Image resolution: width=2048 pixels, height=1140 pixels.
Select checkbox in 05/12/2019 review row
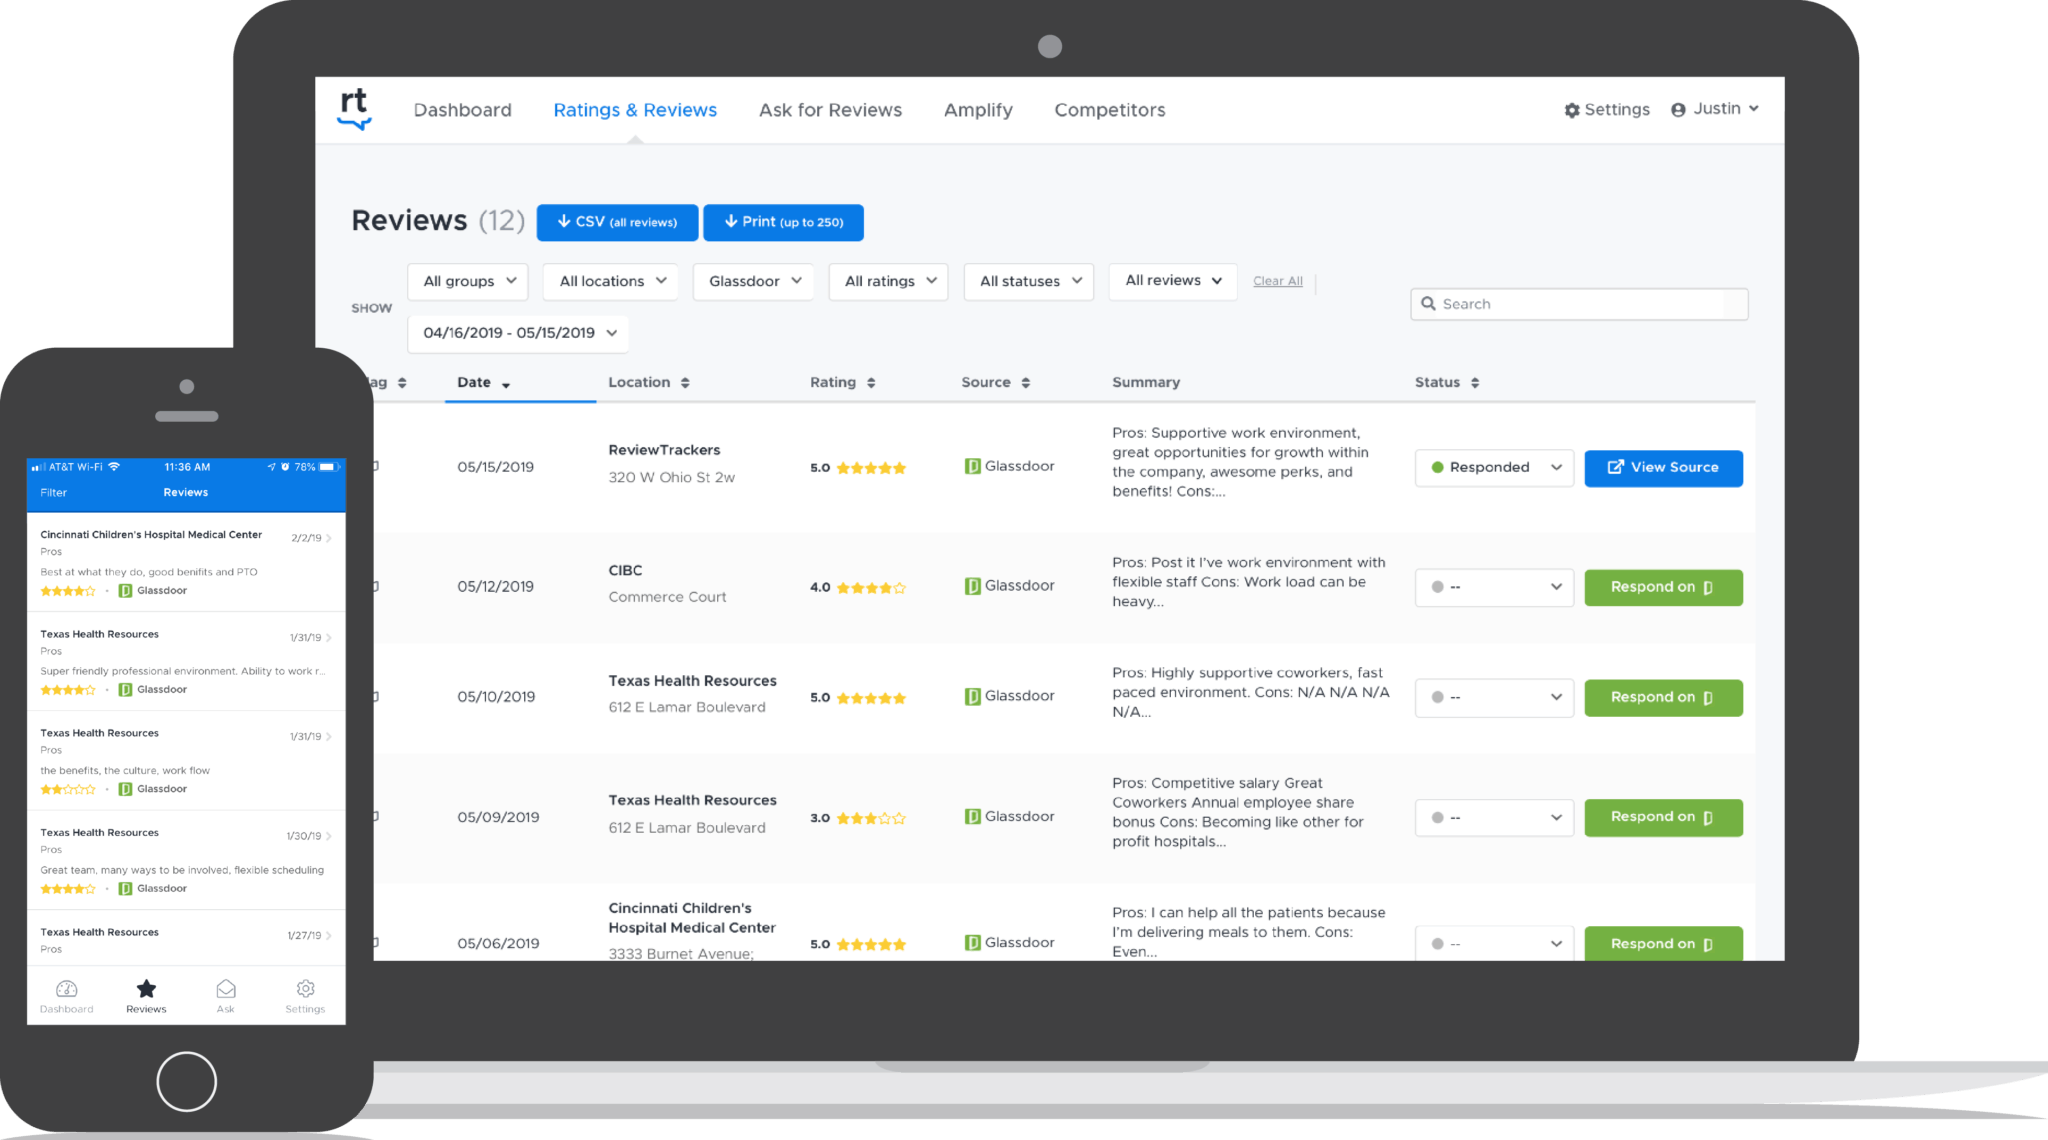click(375, 587)
